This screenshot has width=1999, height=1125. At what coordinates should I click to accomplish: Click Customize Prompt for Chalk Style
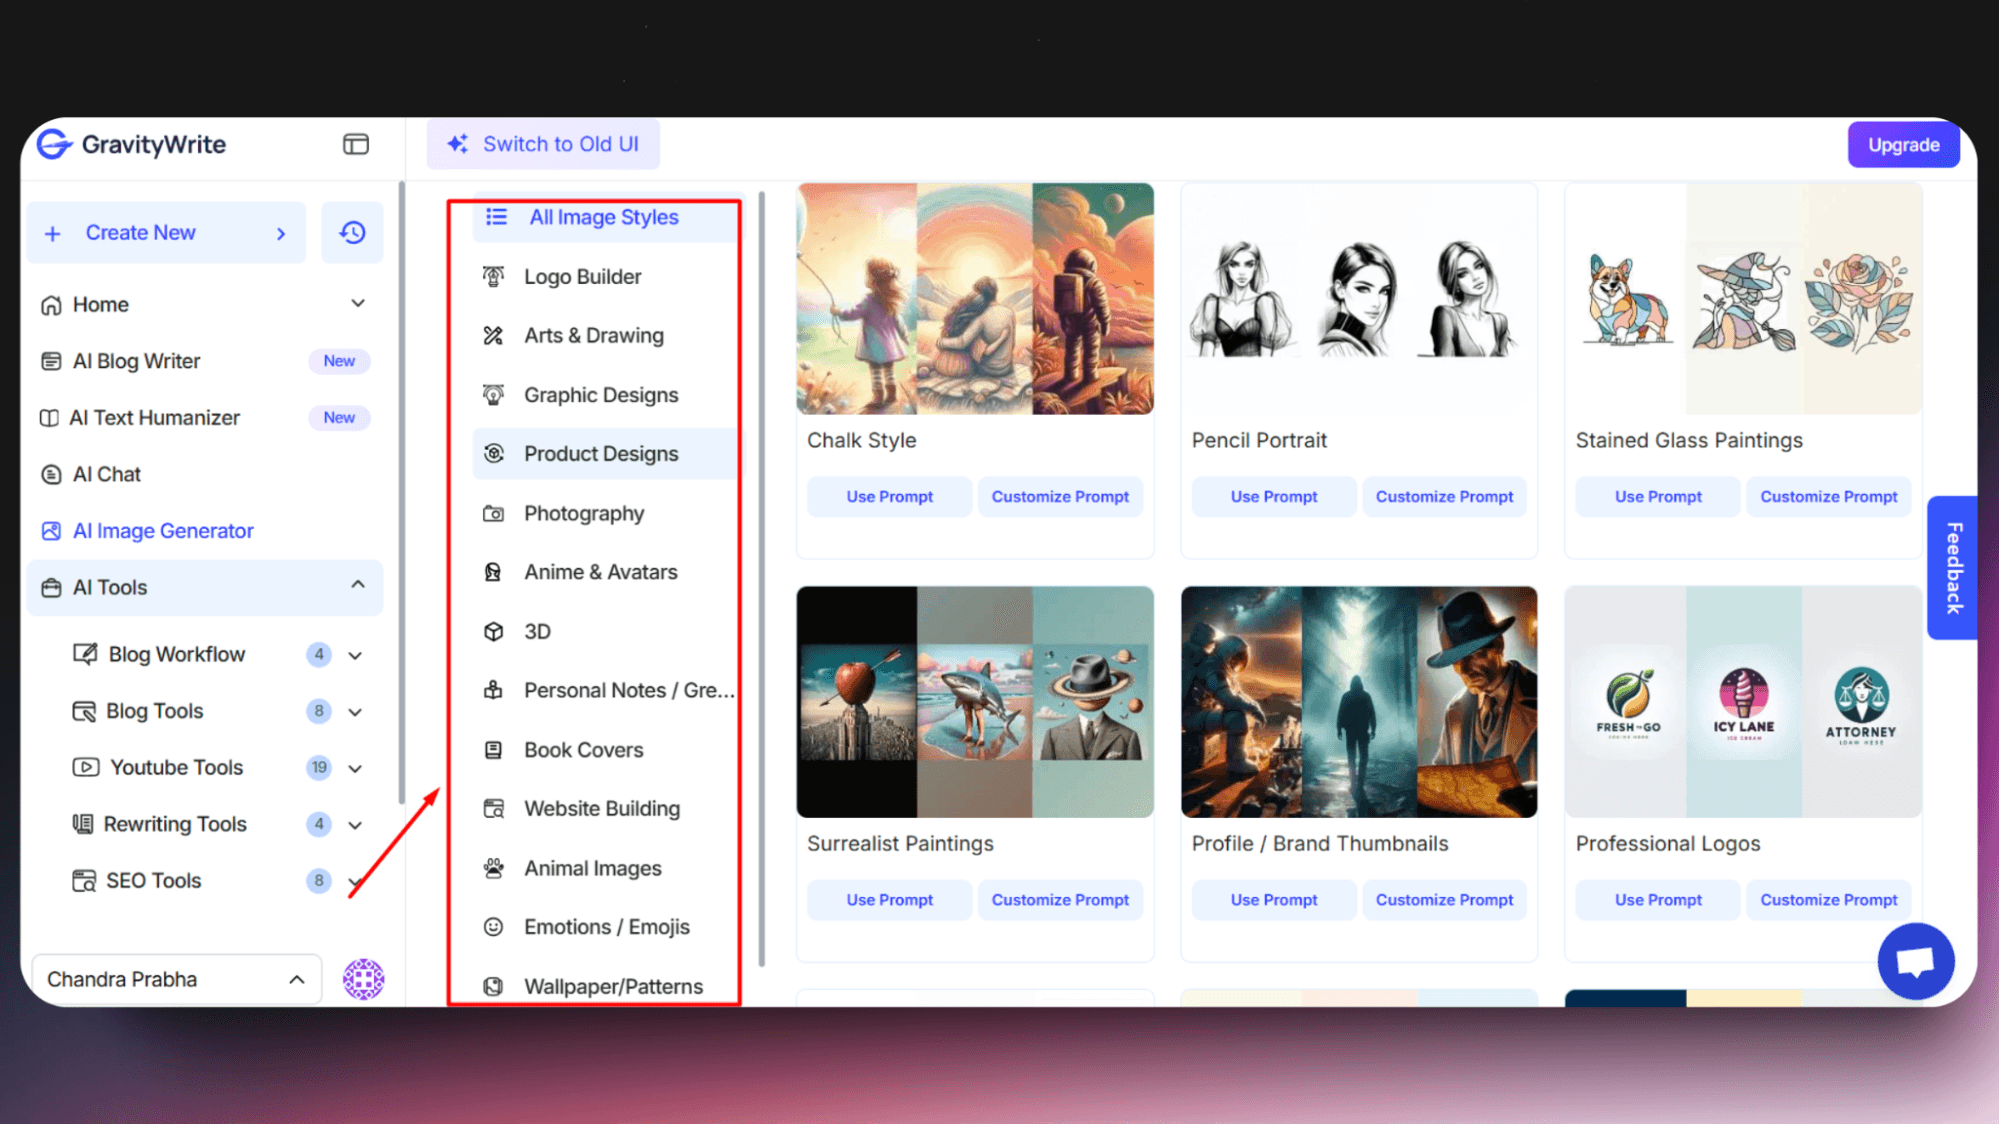[x=1060, y=496]
